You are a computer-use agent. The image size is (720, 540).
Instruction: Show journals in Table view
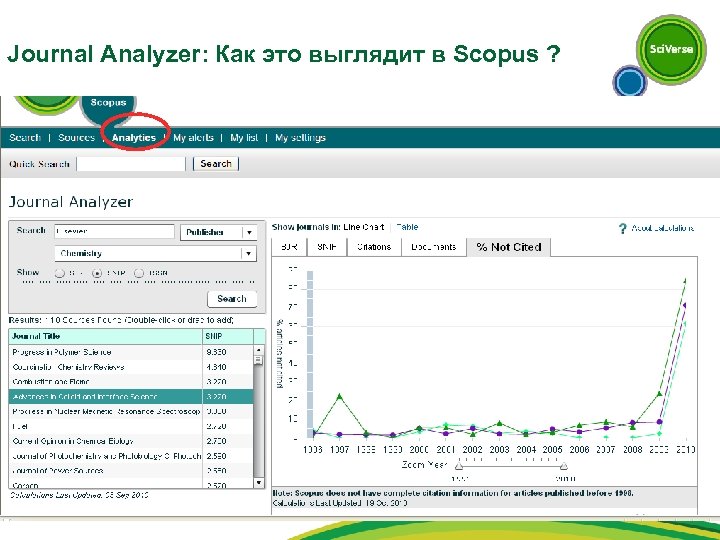[407, 227]
